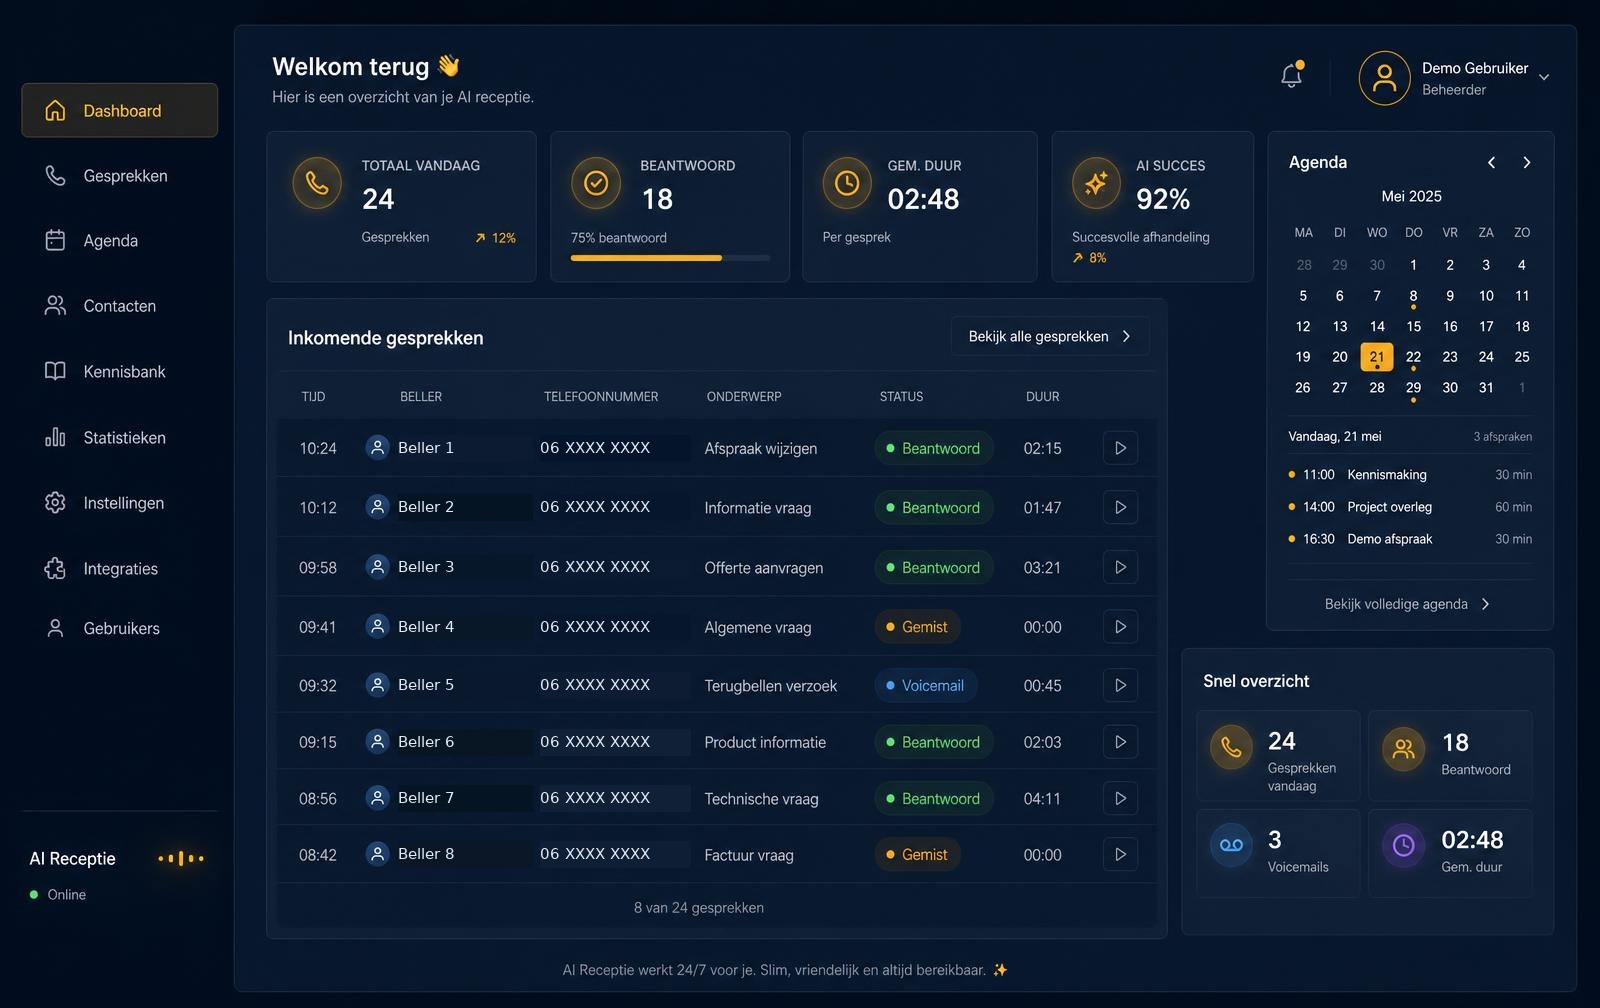Click the Voicemail status badge for Beller 5
The height and width of the screenshot is (1008, 1600).
tap(925, 685)
